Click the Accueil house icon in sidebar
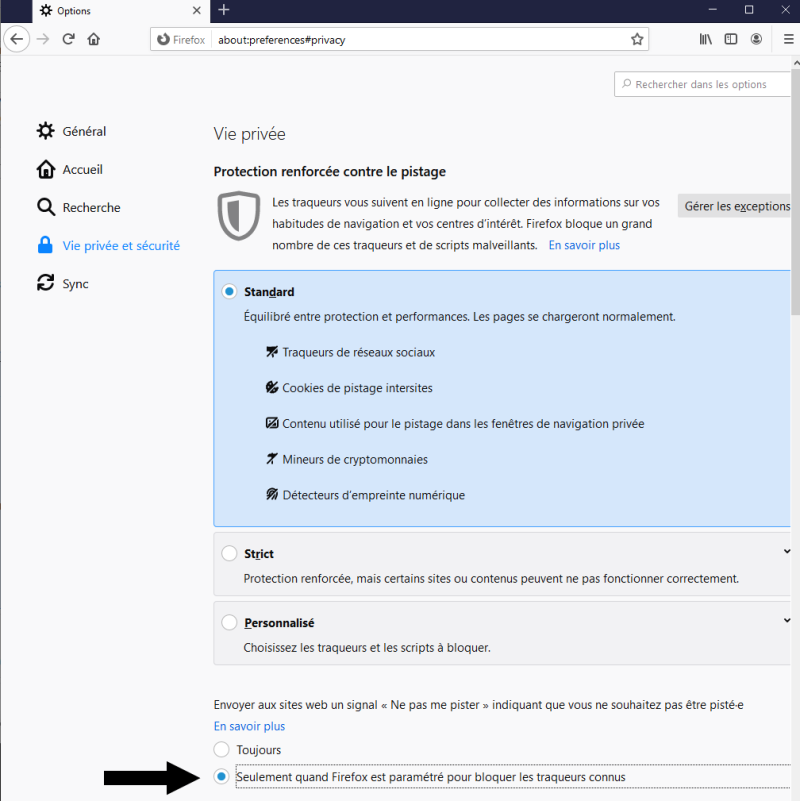The height and width of the screenshot is (801, 800). (x=45, y=169)
